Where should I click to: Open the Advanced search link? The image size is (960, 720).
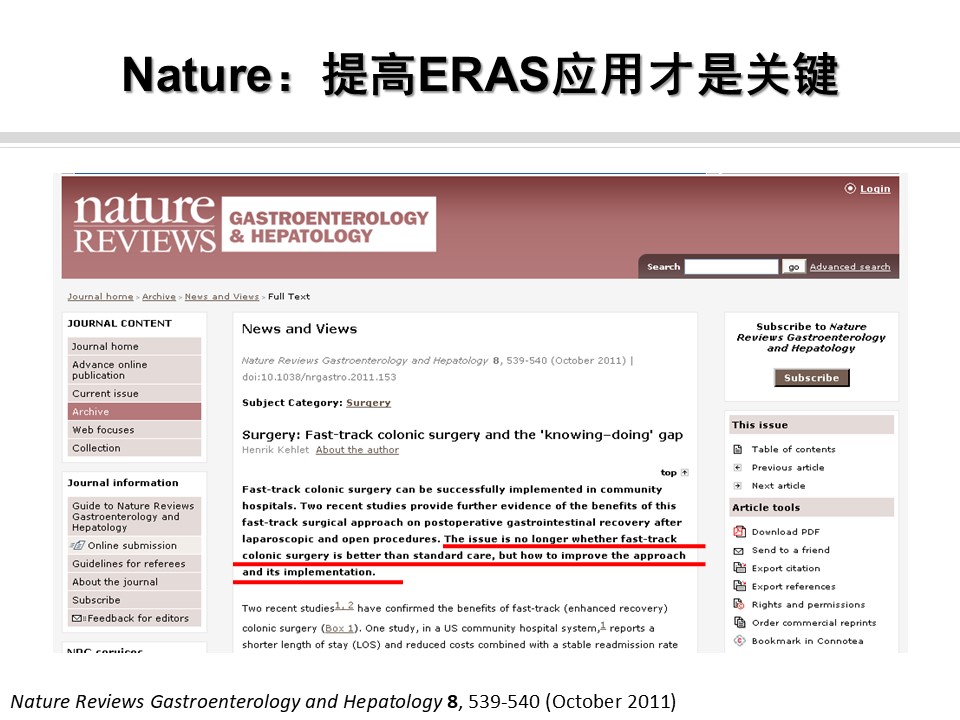click(x=849, y=267)
